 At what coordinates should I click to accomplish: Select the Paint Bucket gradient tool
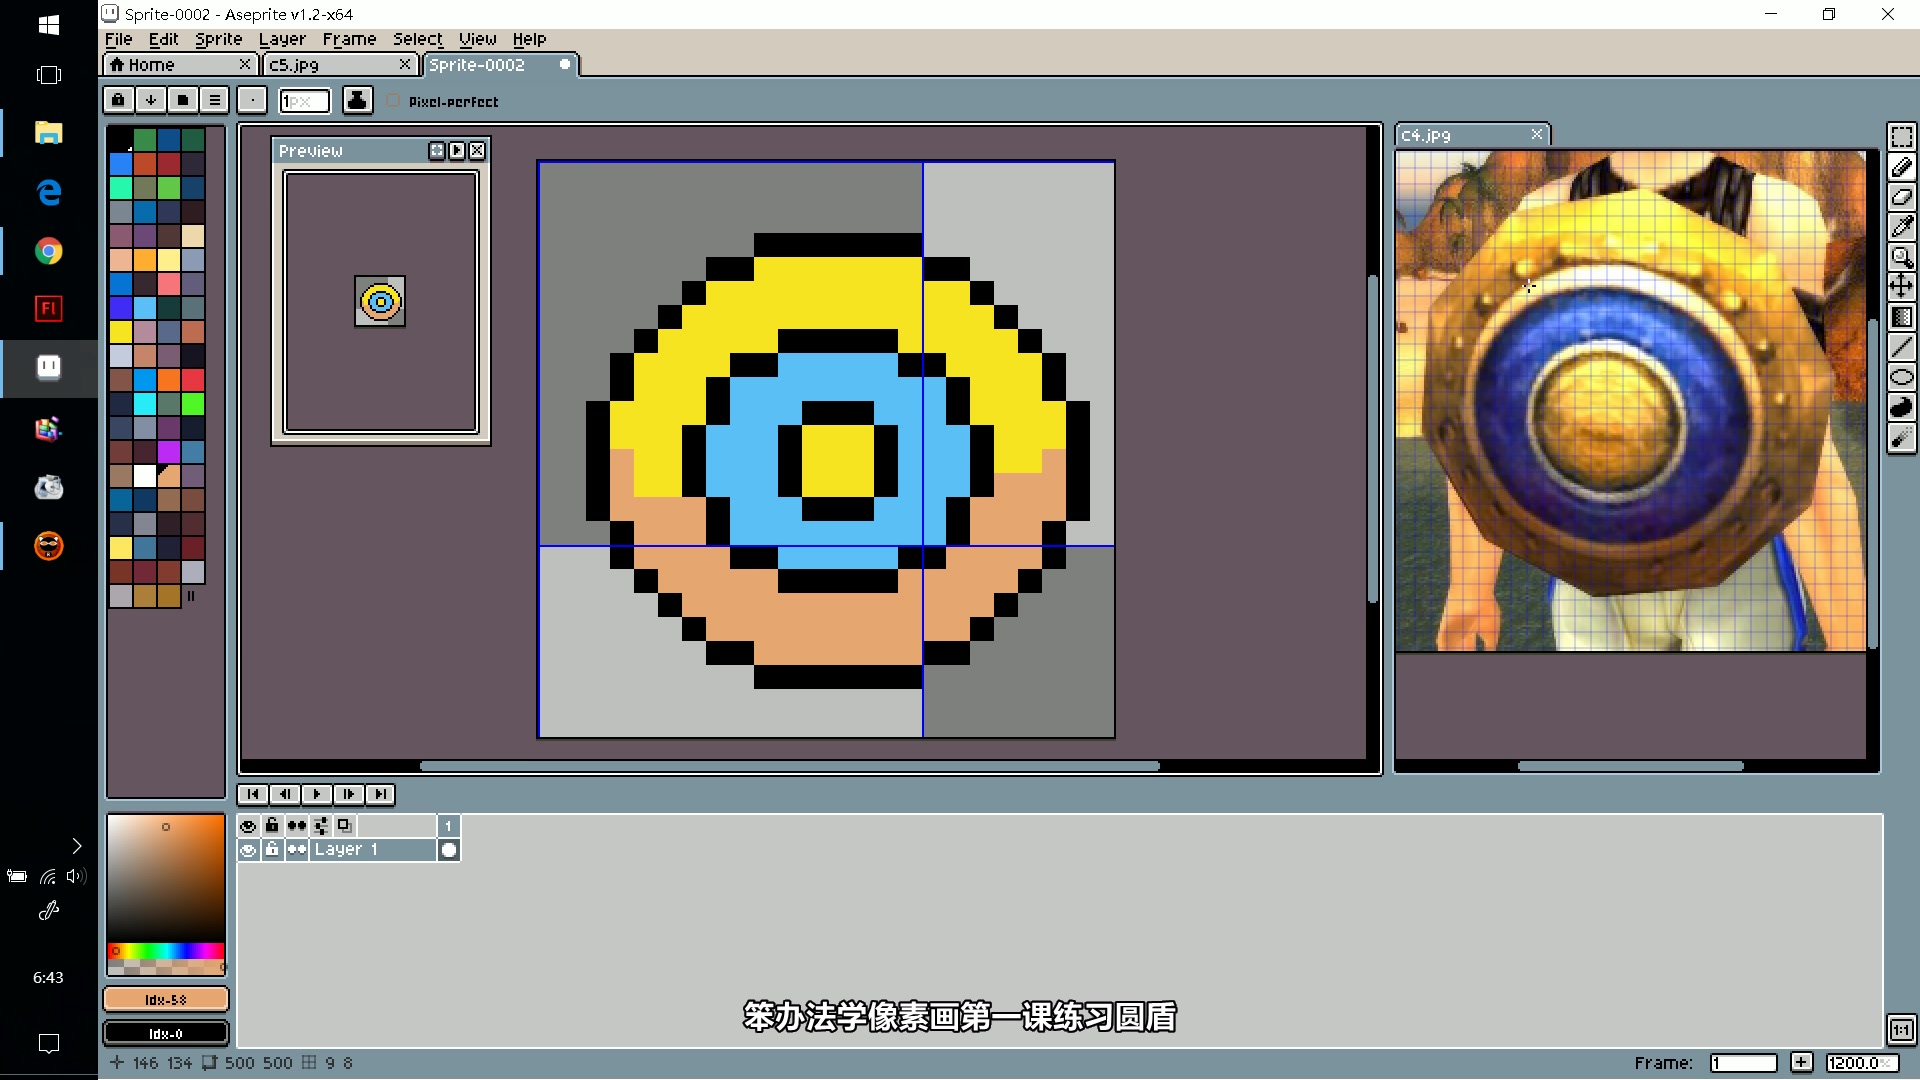[x=1901, y=317]
